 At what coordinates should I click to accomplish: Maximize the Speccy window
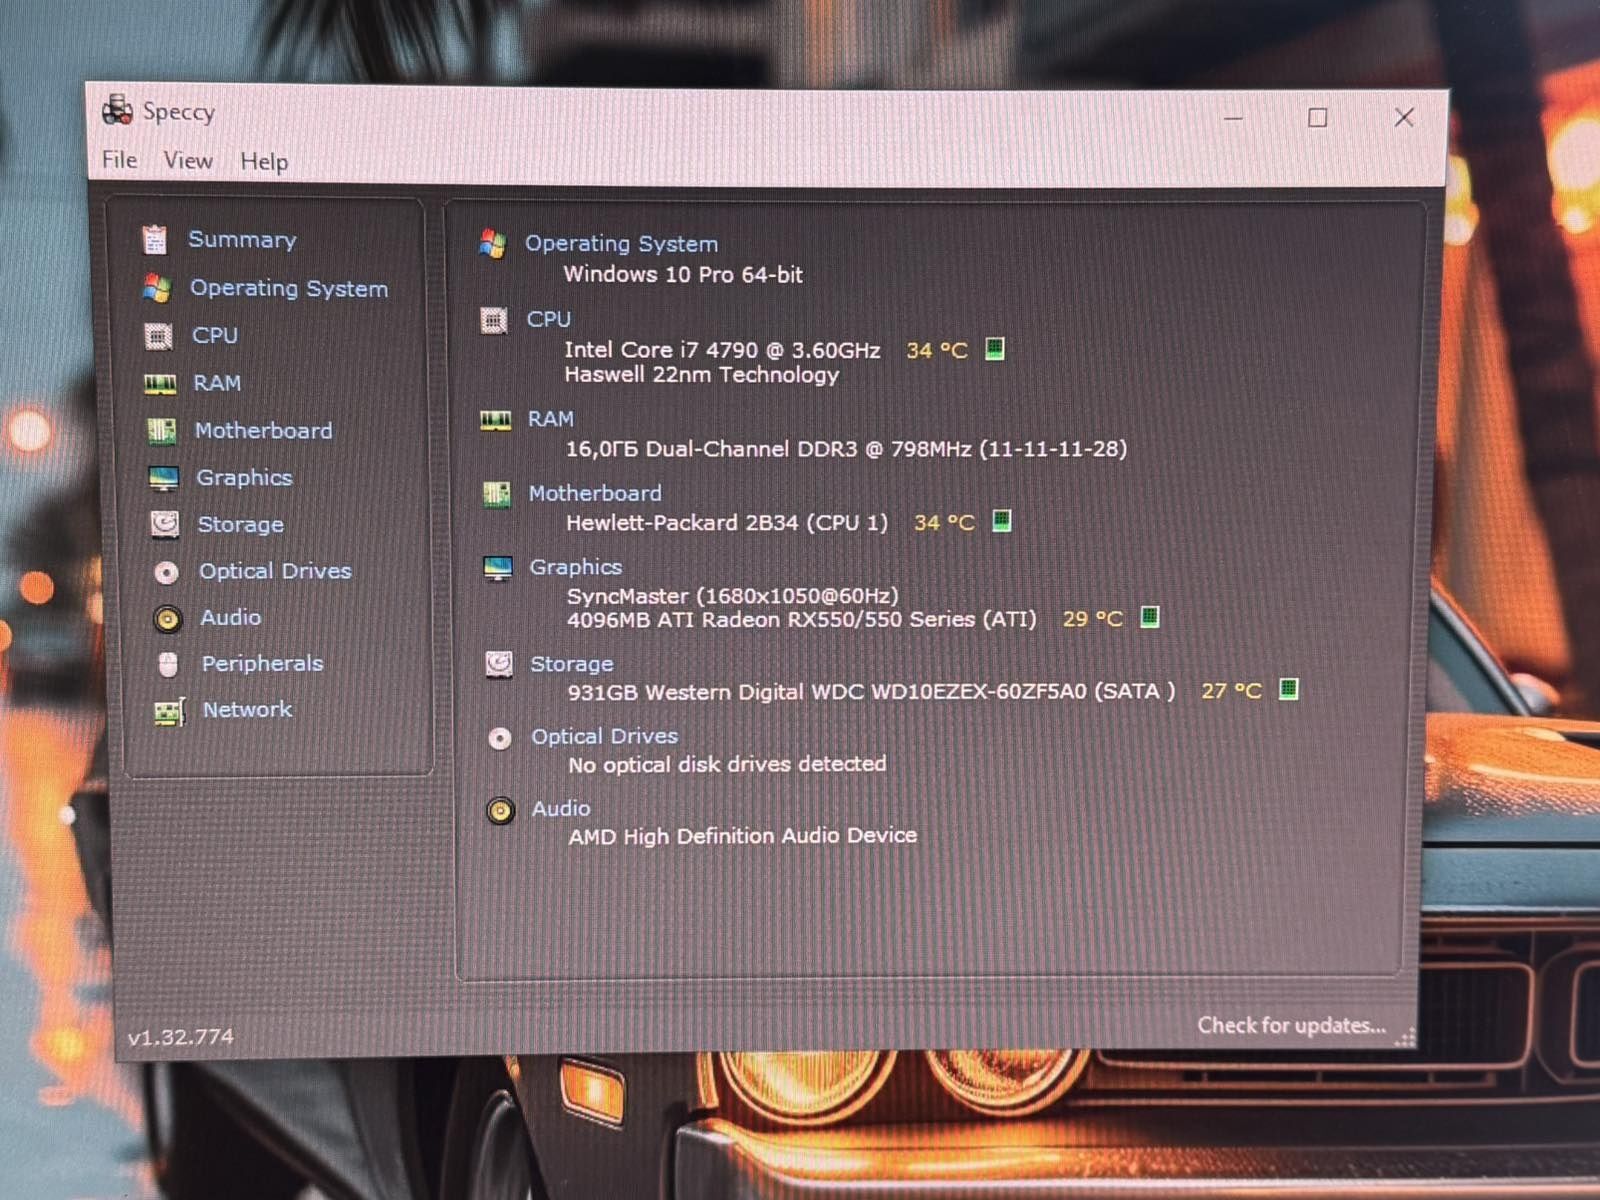1318,118
